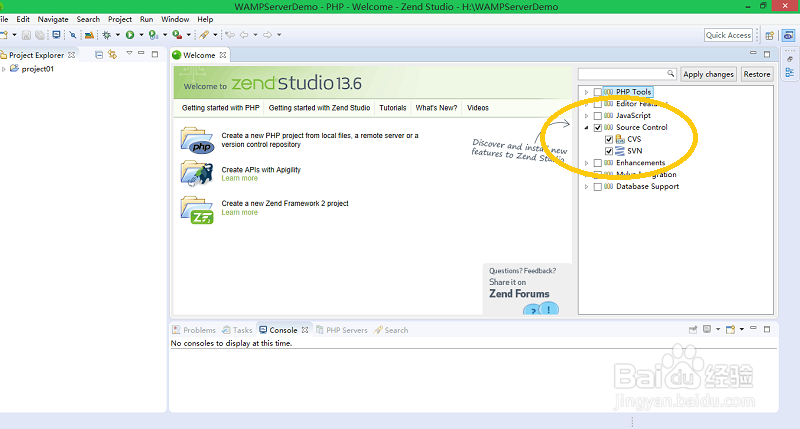The image size is (800, 429).
Task: Click the Display Selected Console icon
Action: tap(707, 330)
